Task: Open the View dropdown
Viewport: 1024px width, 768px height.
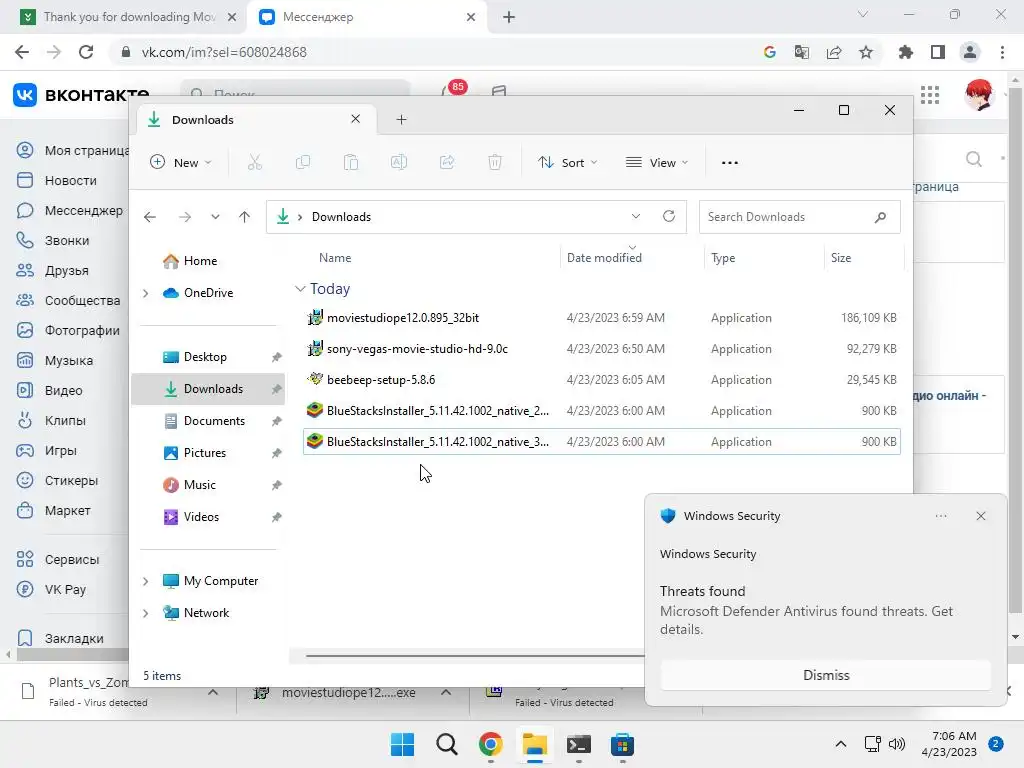Action: coord(657,163)
